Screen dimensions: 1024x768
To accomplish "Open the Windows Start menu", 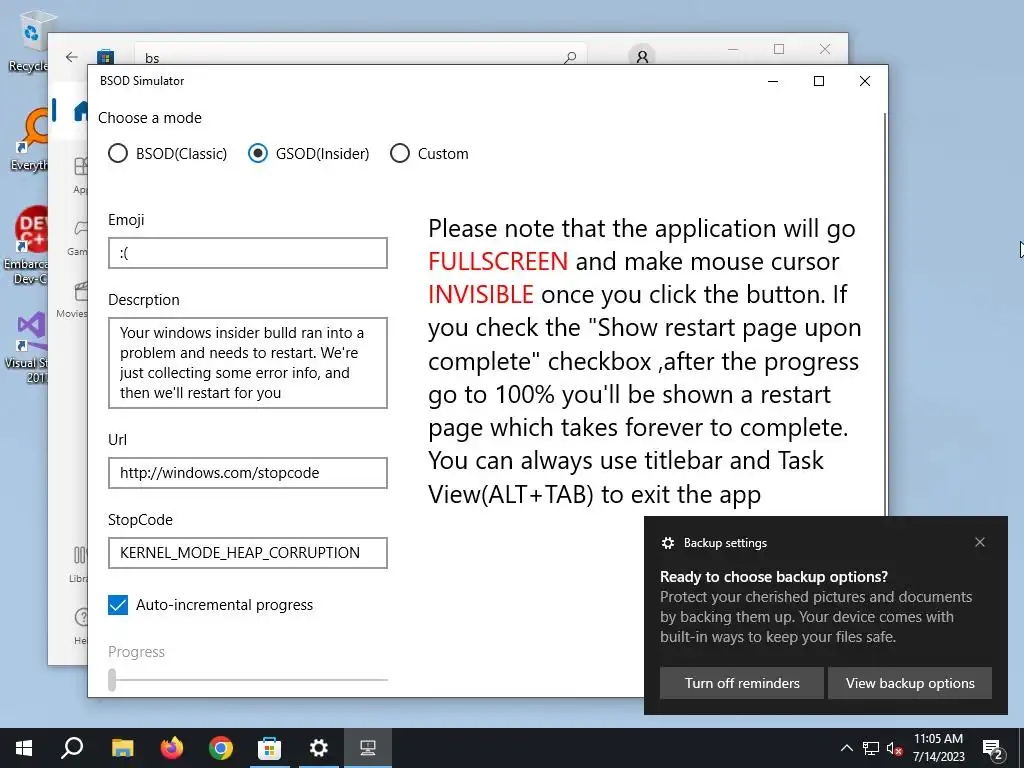I will [24, 748].
